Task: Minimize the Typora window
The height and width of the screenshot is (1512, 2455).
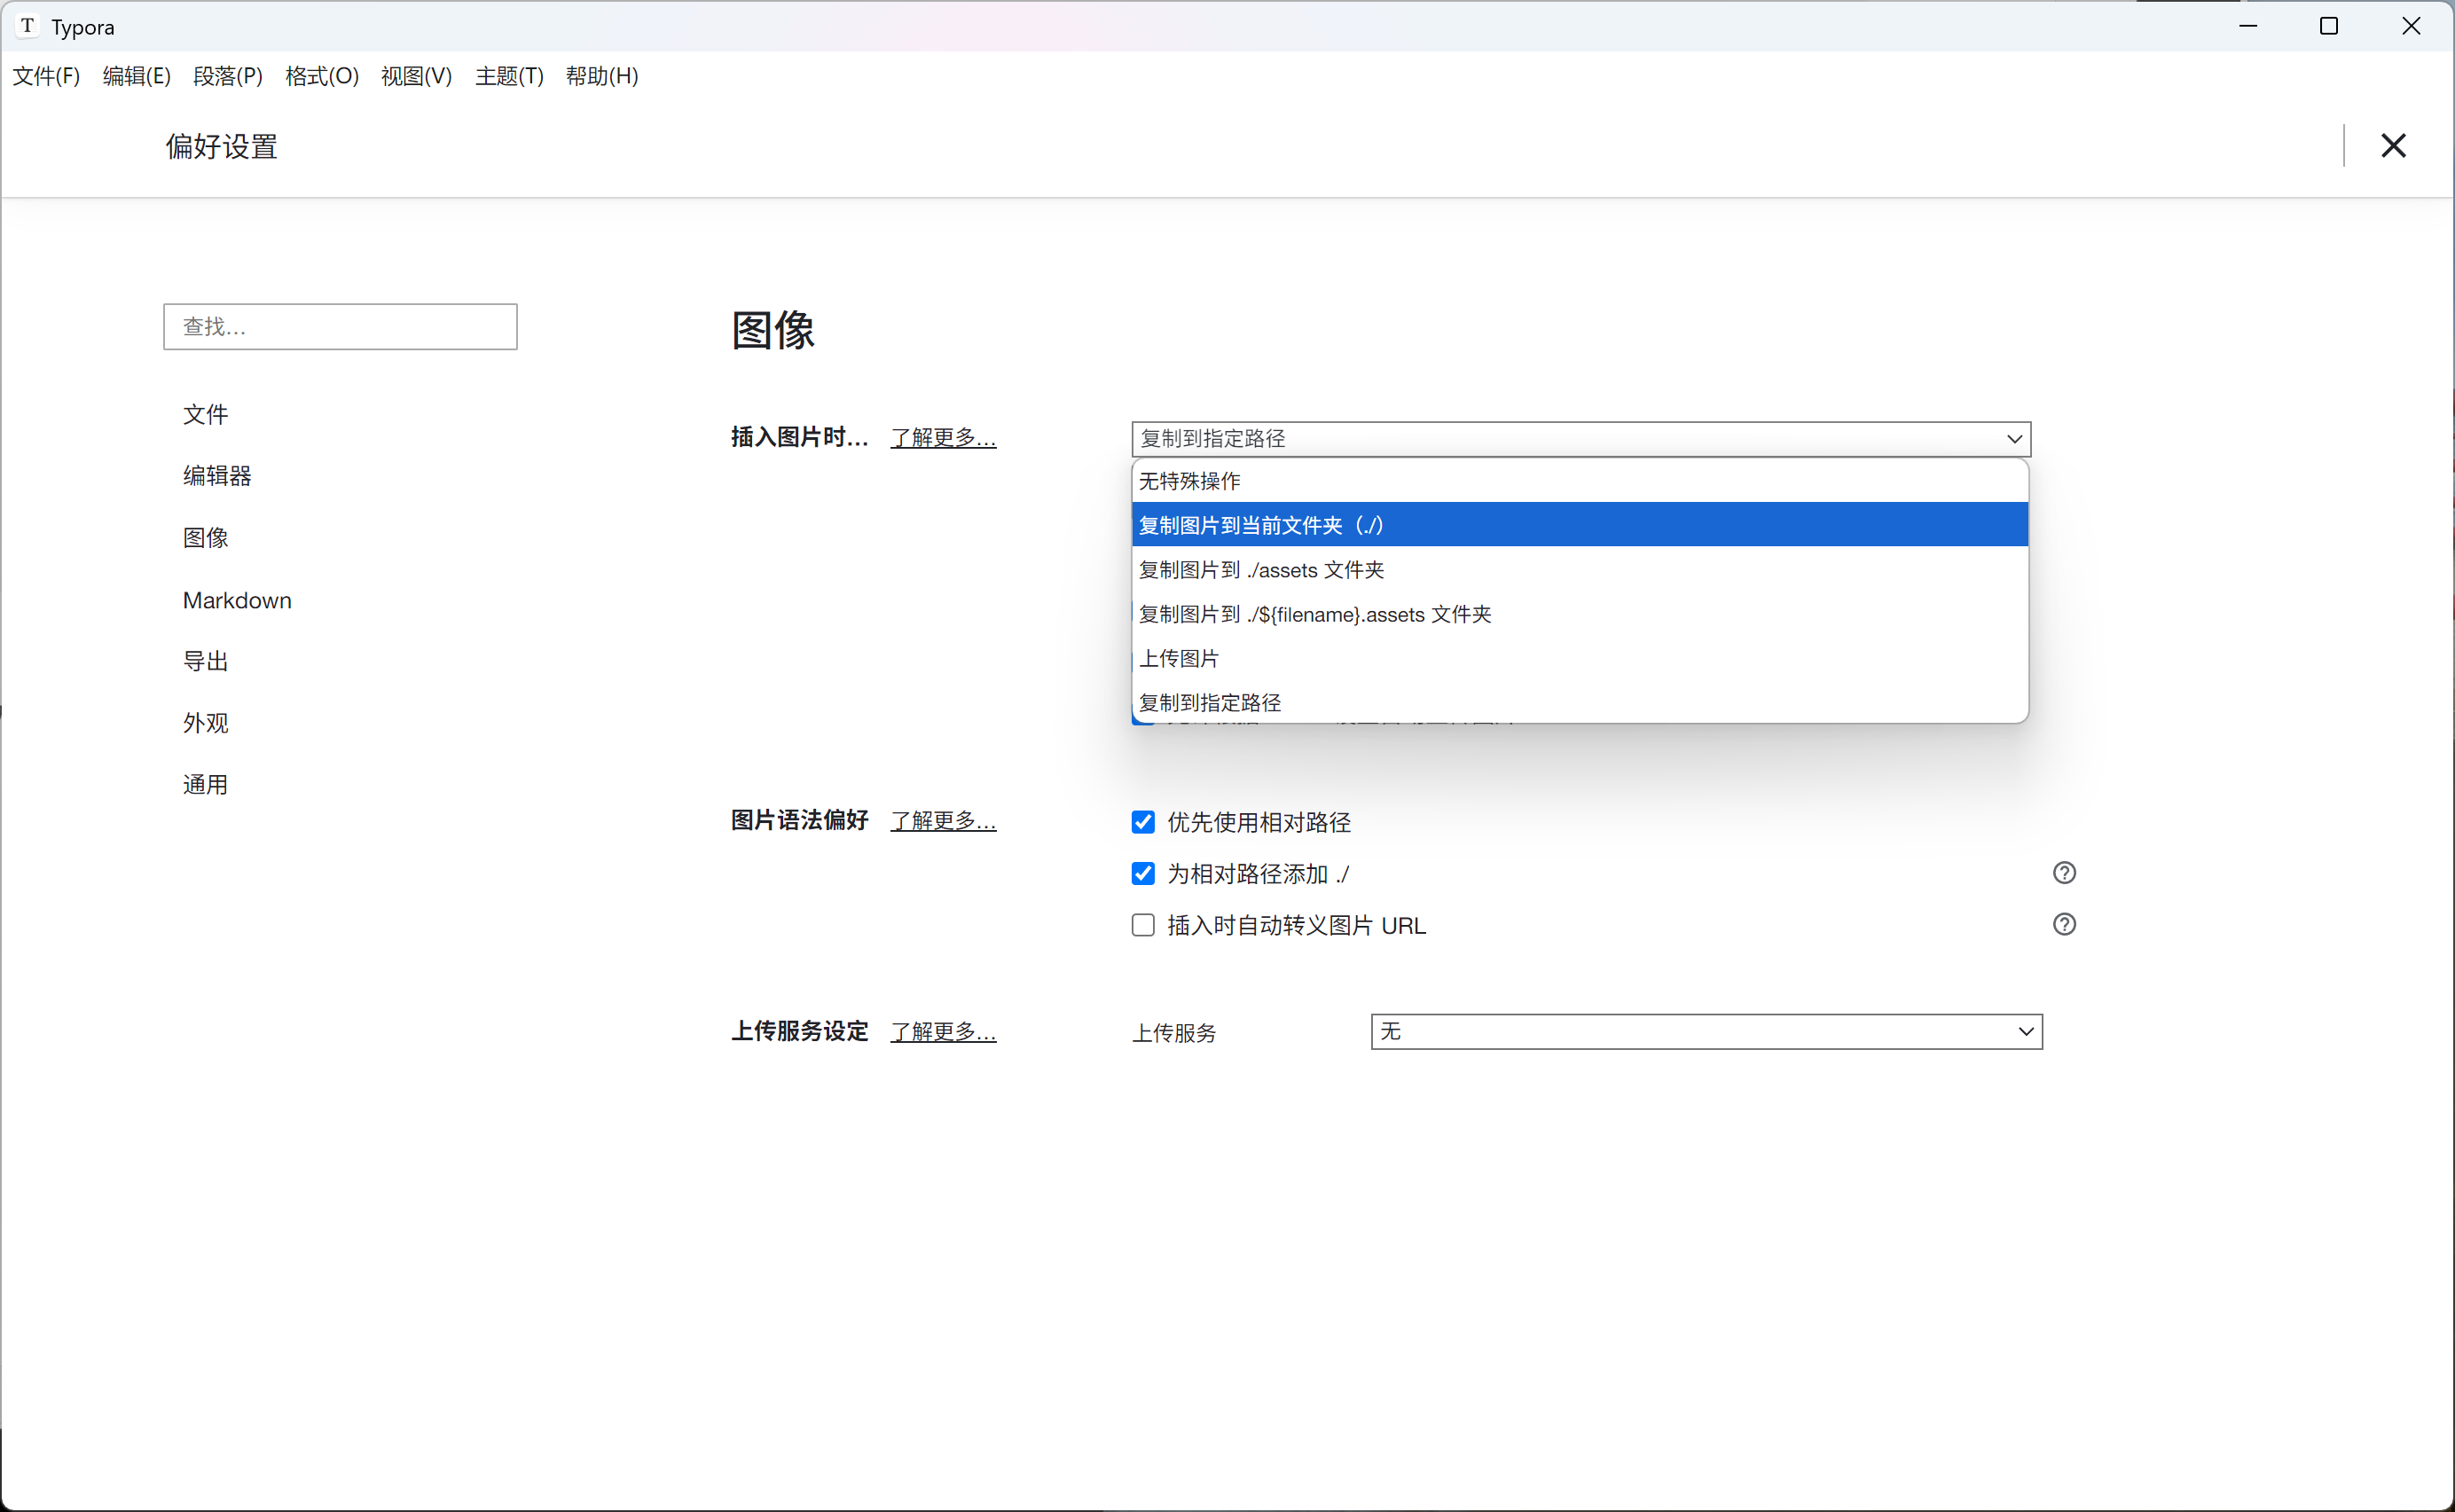Action: click(2248, 26)
